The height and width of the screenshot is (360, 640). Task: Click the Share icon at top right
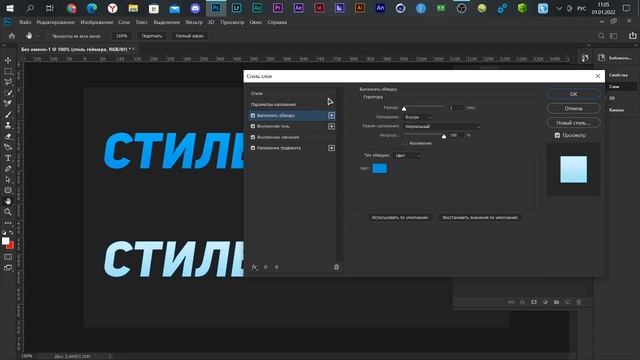tap(632, 36)
